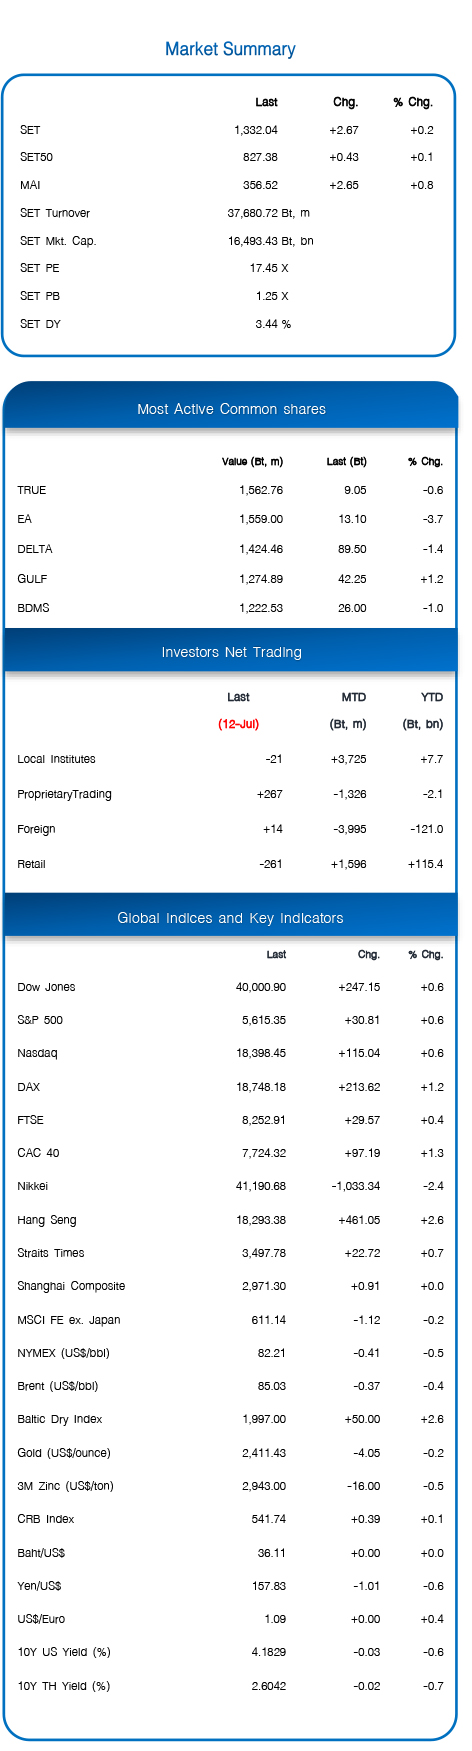472x1751 pixels.
Task: Select the MAI index row
Action: (x=228, y=185)
